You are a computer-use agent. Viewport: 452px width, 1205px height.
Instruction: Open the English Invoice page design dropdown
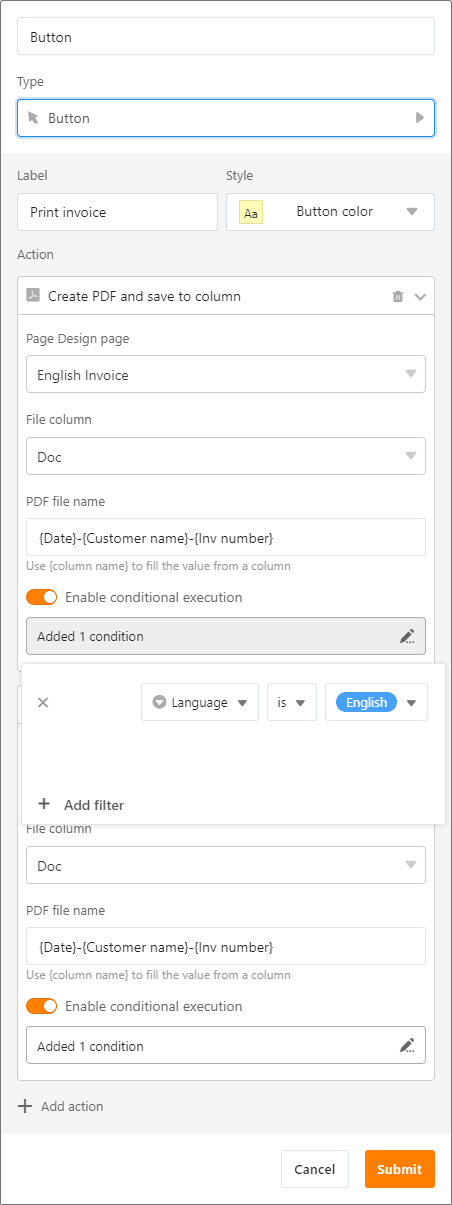point(226,375)
